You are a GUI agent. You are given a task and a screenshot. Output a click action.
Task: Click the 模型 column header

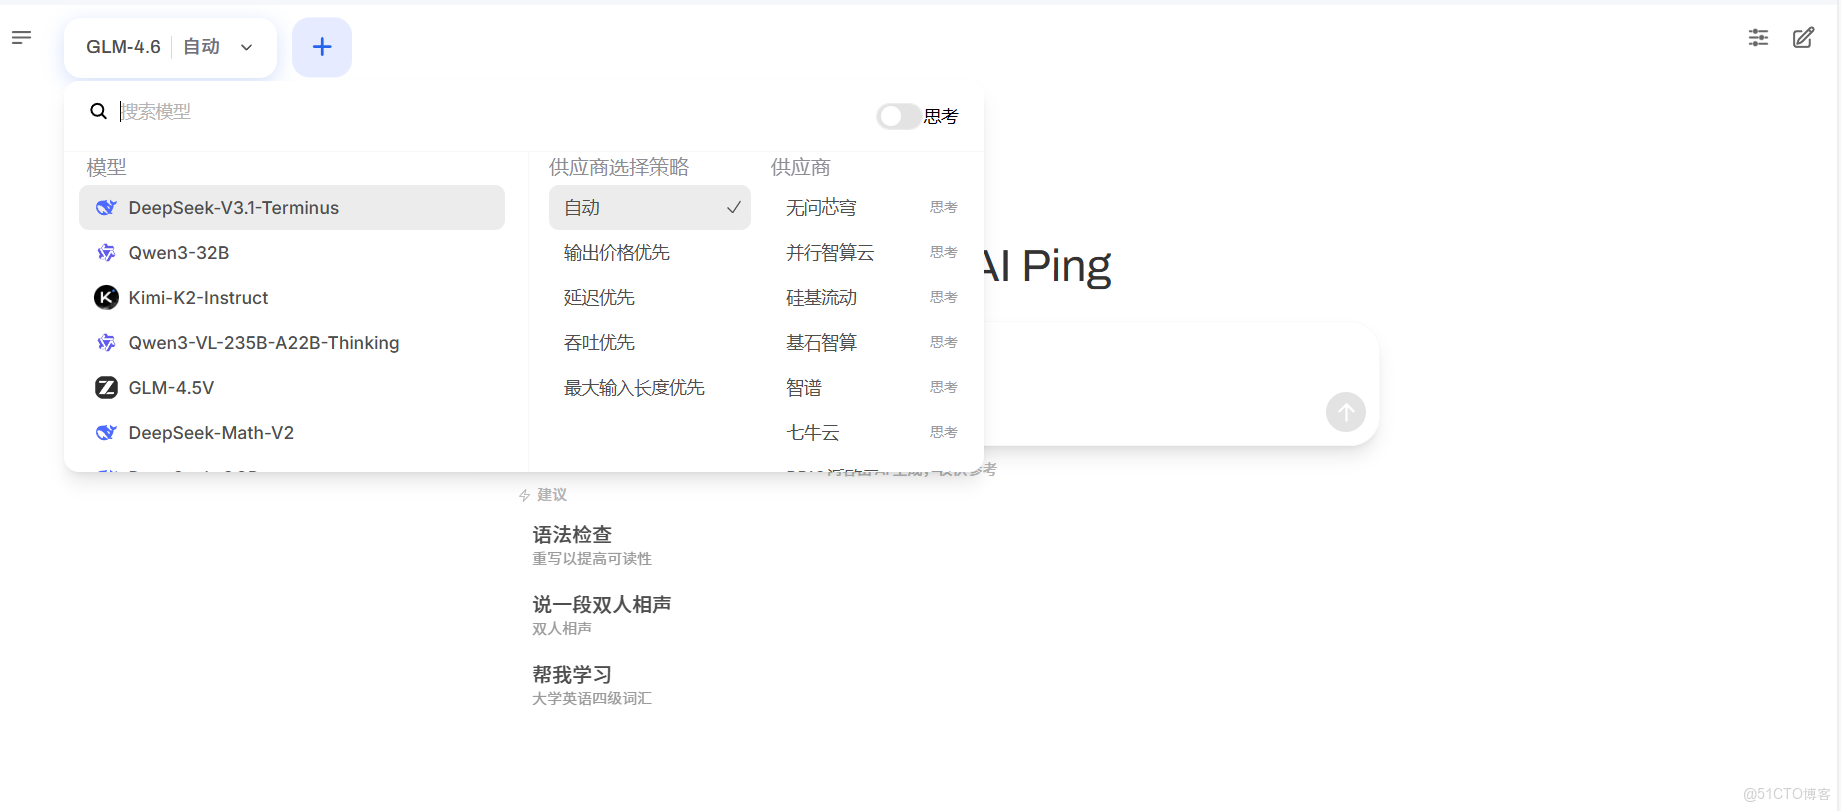(x=107, y=167)
